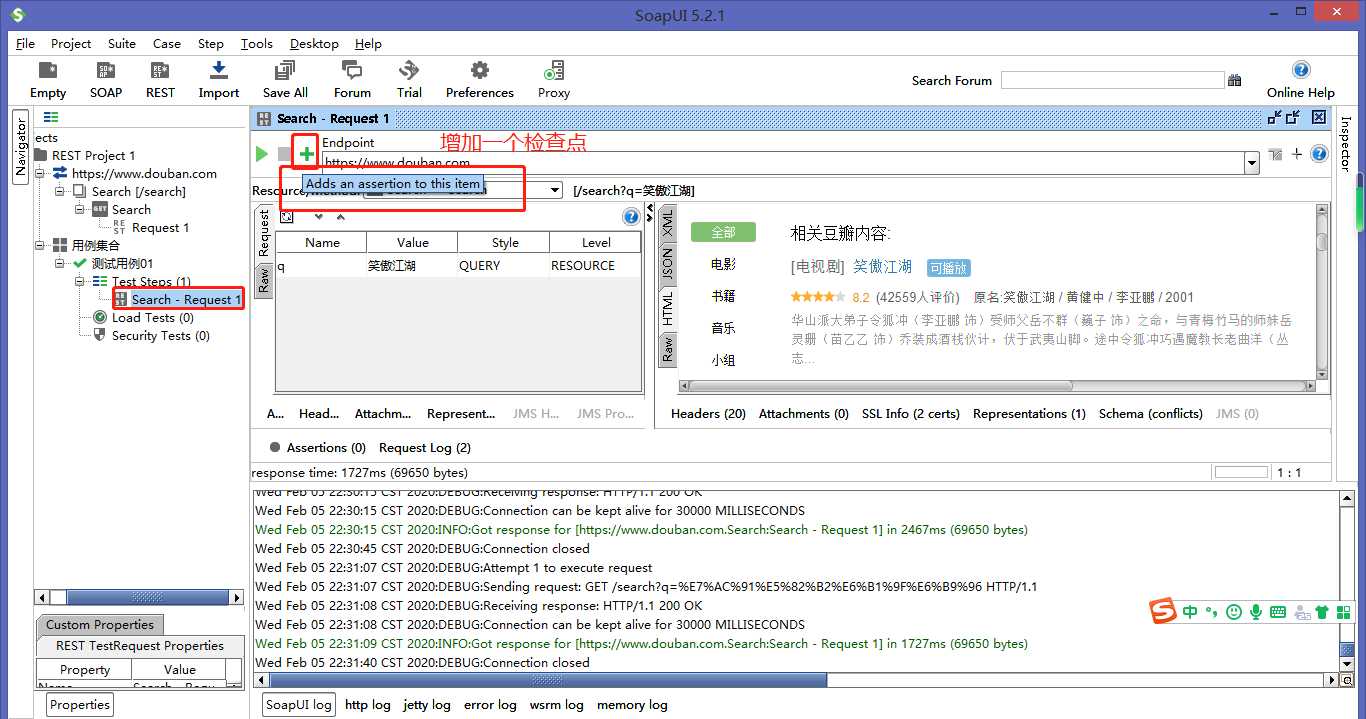The height and width of the screenshot is (719, 1366).
Task: Click the green plus add assertion icon
Action: (306, 154)
